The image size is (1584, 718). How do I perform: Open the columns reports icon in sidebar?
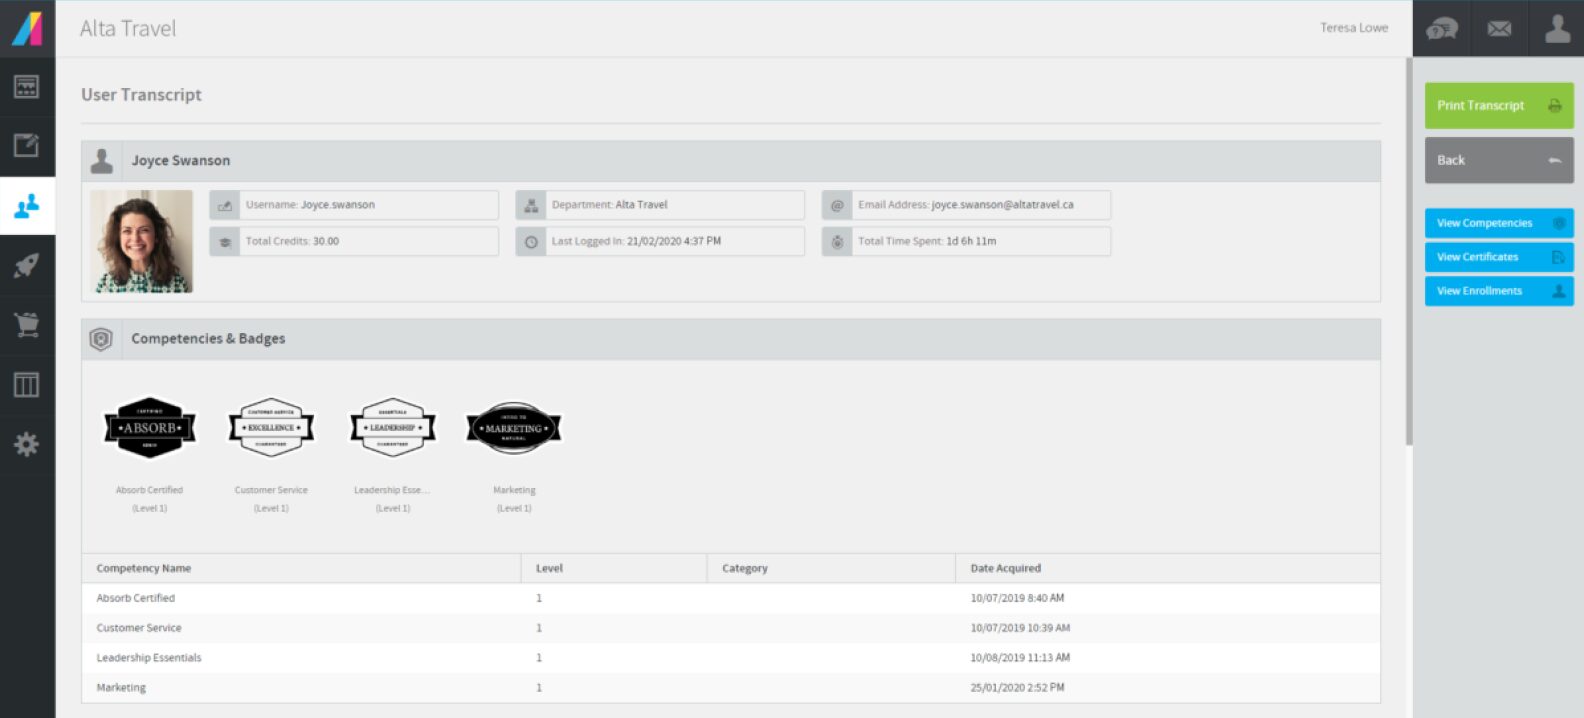(27, 385)
